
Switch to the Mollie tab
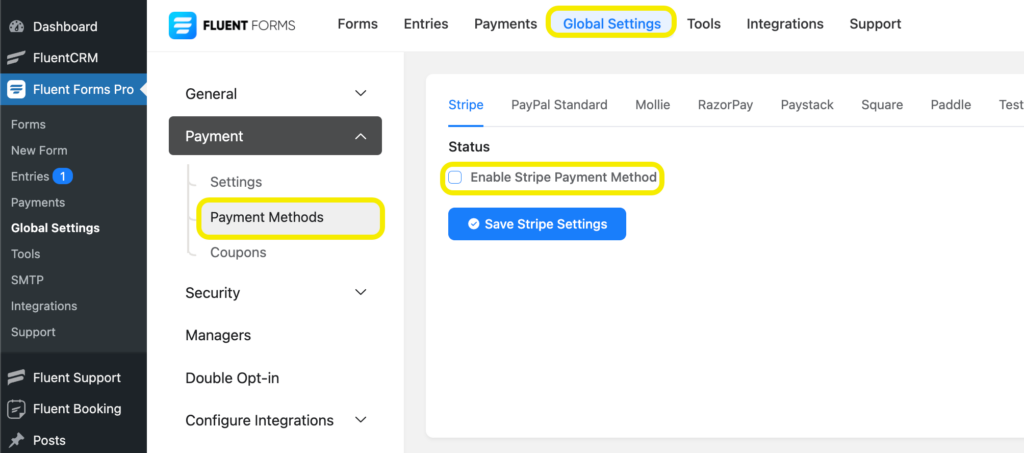[652, 105]
